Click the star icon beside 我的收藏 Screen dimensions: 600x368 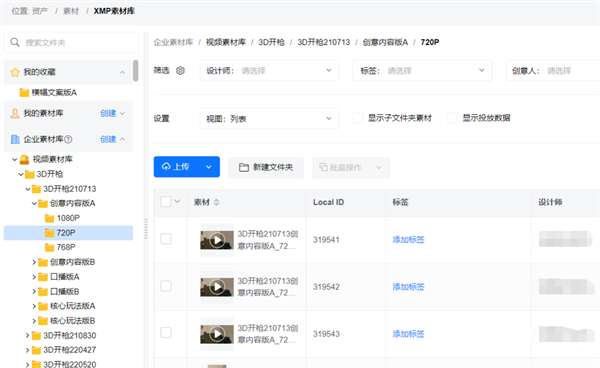(15, 72)
